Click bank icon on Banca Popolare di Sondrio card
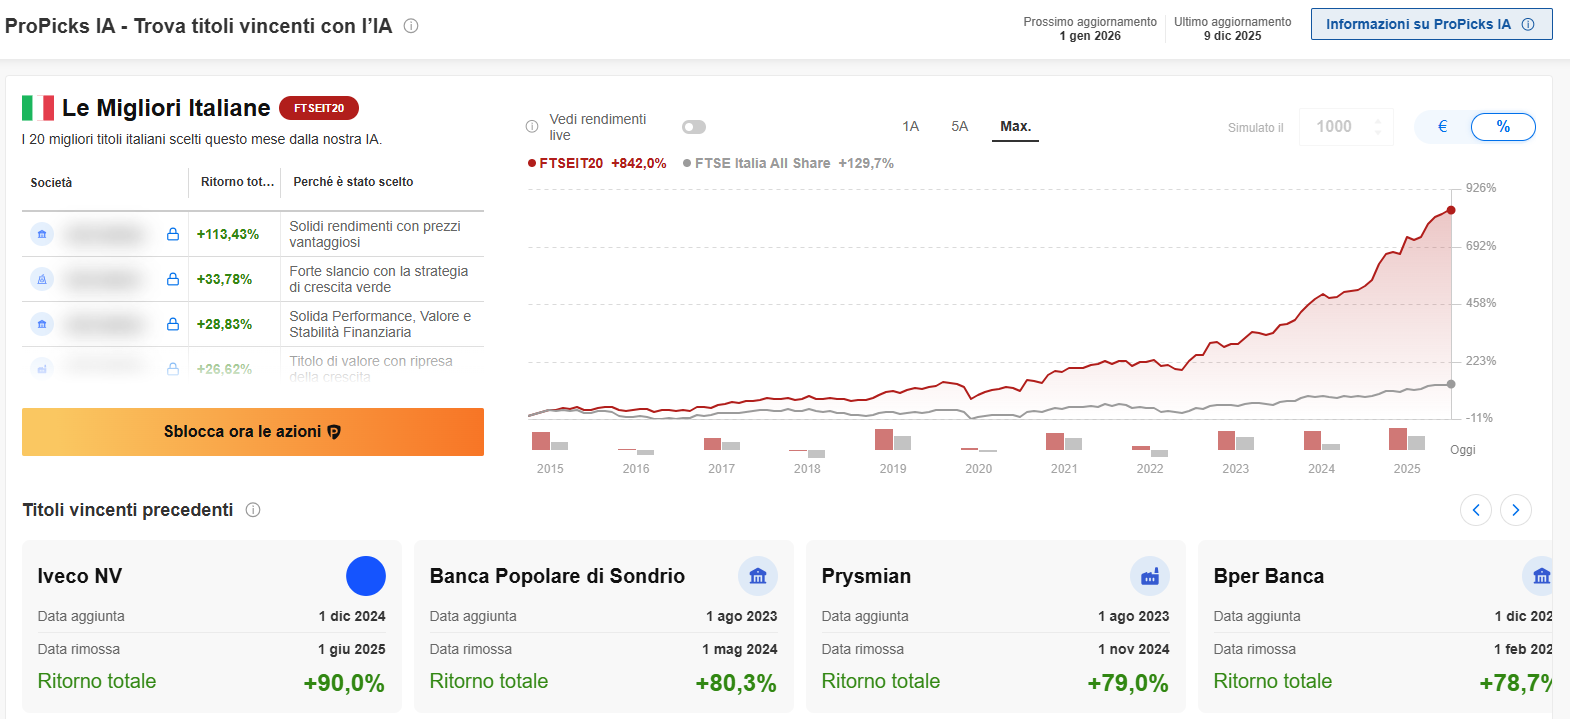The height and width of the screenshot is (719, 1570). (x=757, y=576)
